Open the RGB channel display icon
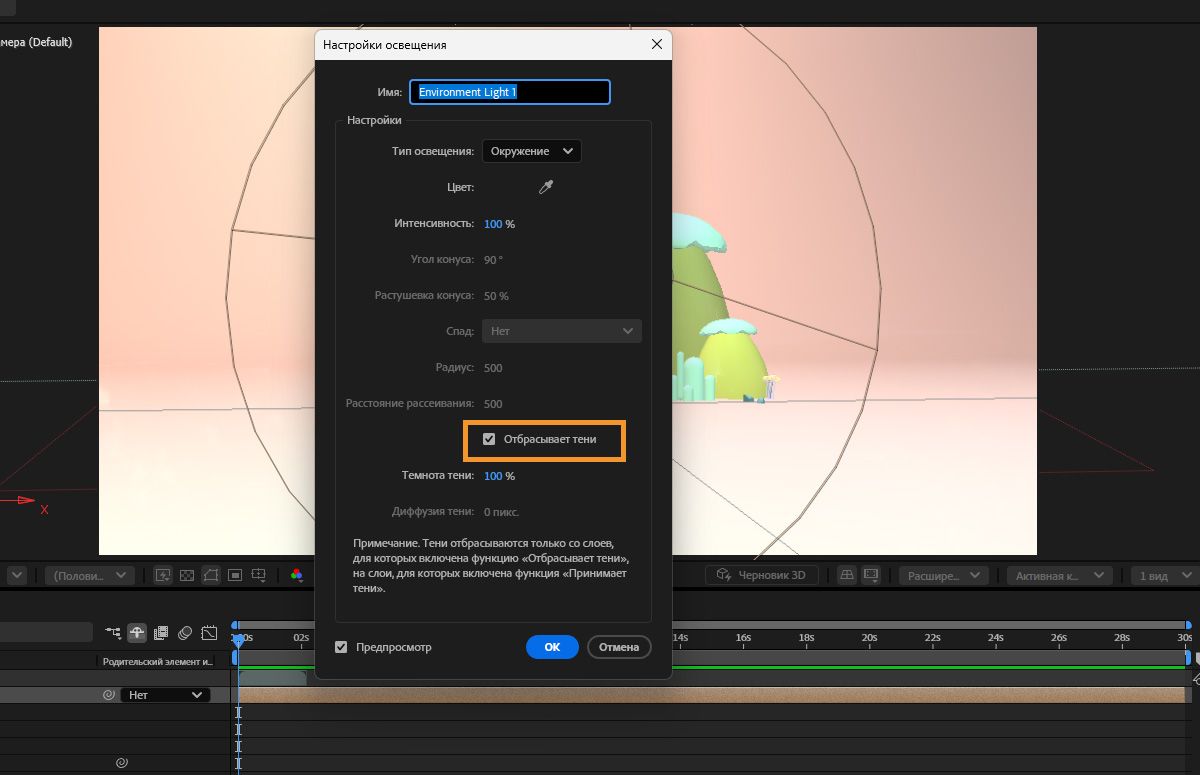 (x=297, y=575)
